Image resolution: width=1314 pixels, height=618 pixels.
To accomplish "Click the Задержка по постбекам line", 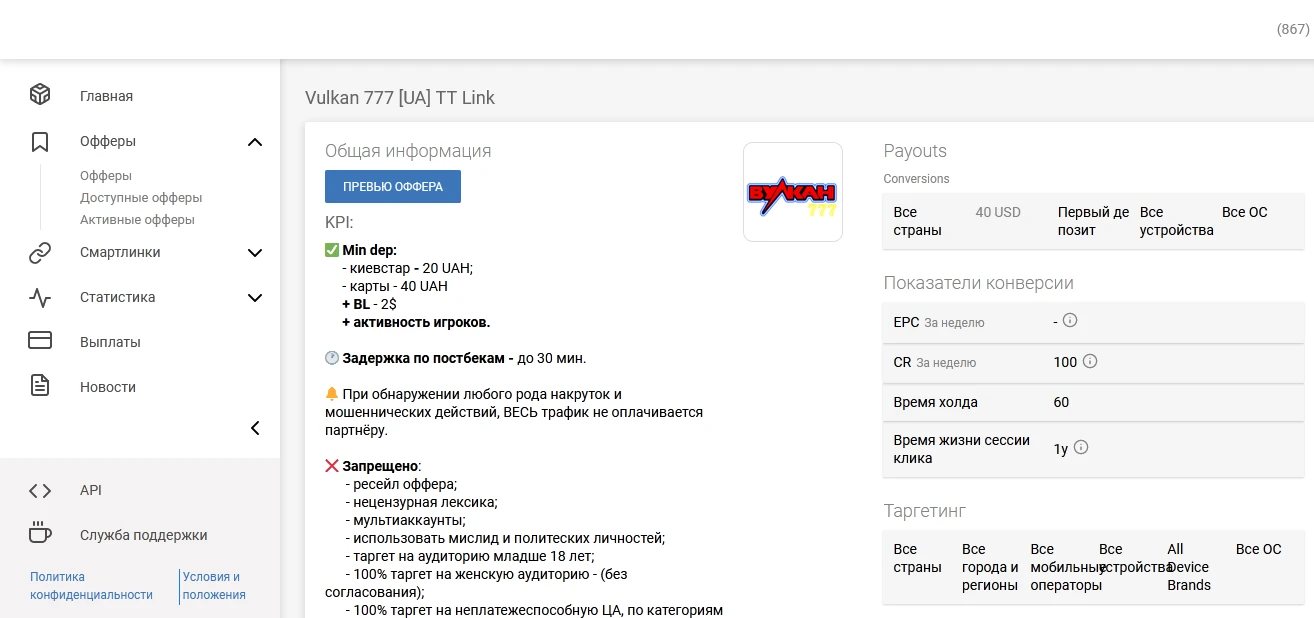I will 456,358.
